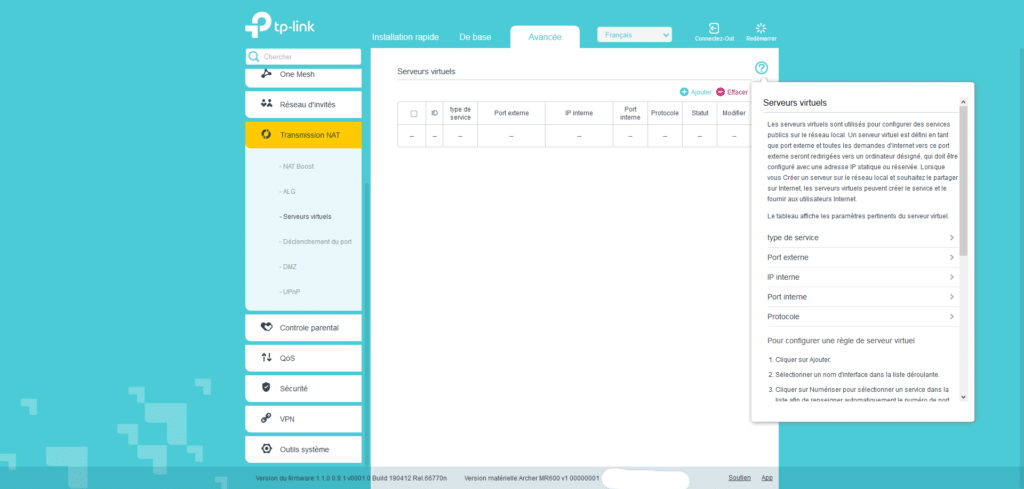This screenshot has width=1024, height=489.
Task: Open UPnP submenu item
Action: coord(289,291)
